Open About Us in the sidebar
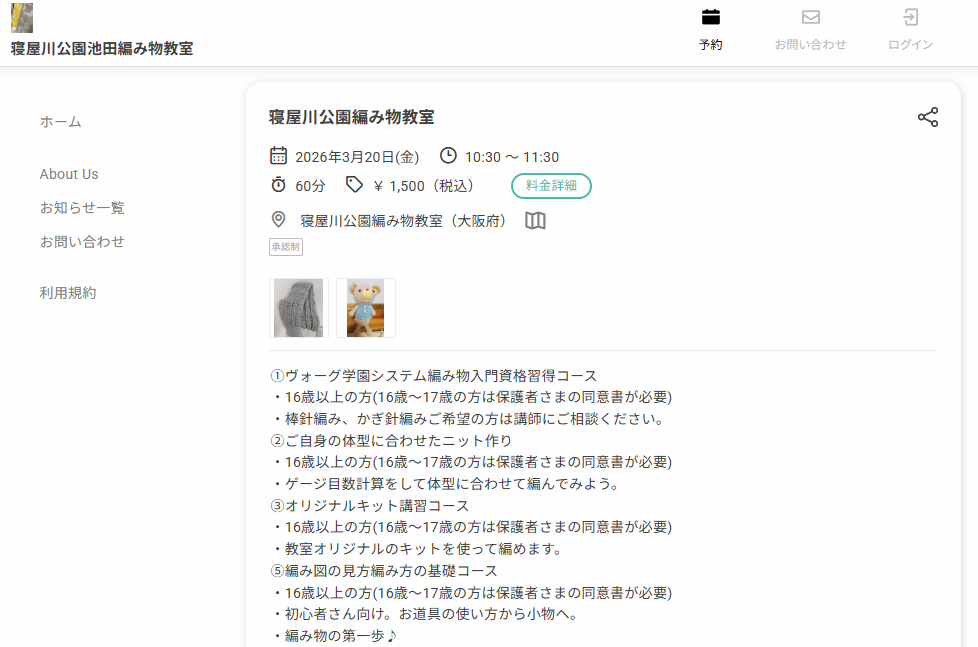978x647 pixels. [69, 174]
